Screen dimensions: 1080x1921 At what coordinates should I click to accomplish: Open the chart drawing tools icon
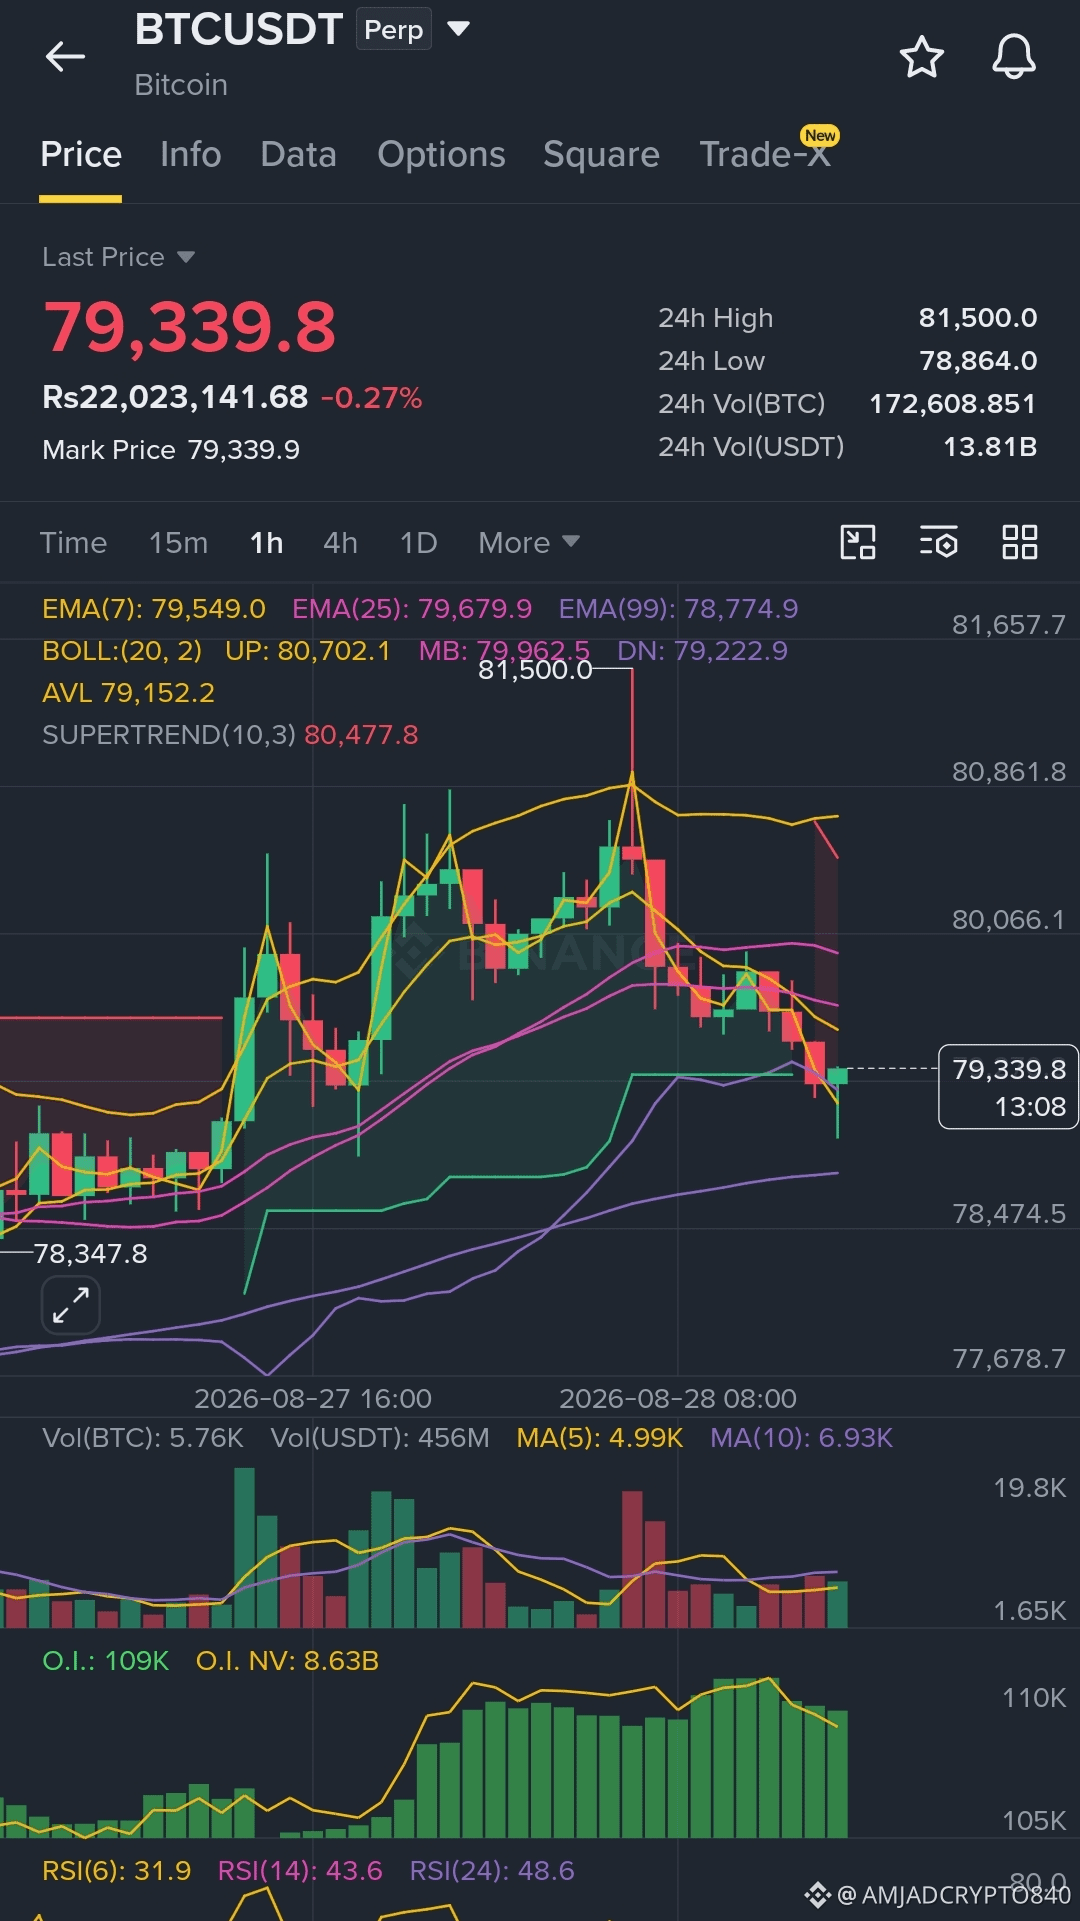pyautogui.click(x=858, y=542)
